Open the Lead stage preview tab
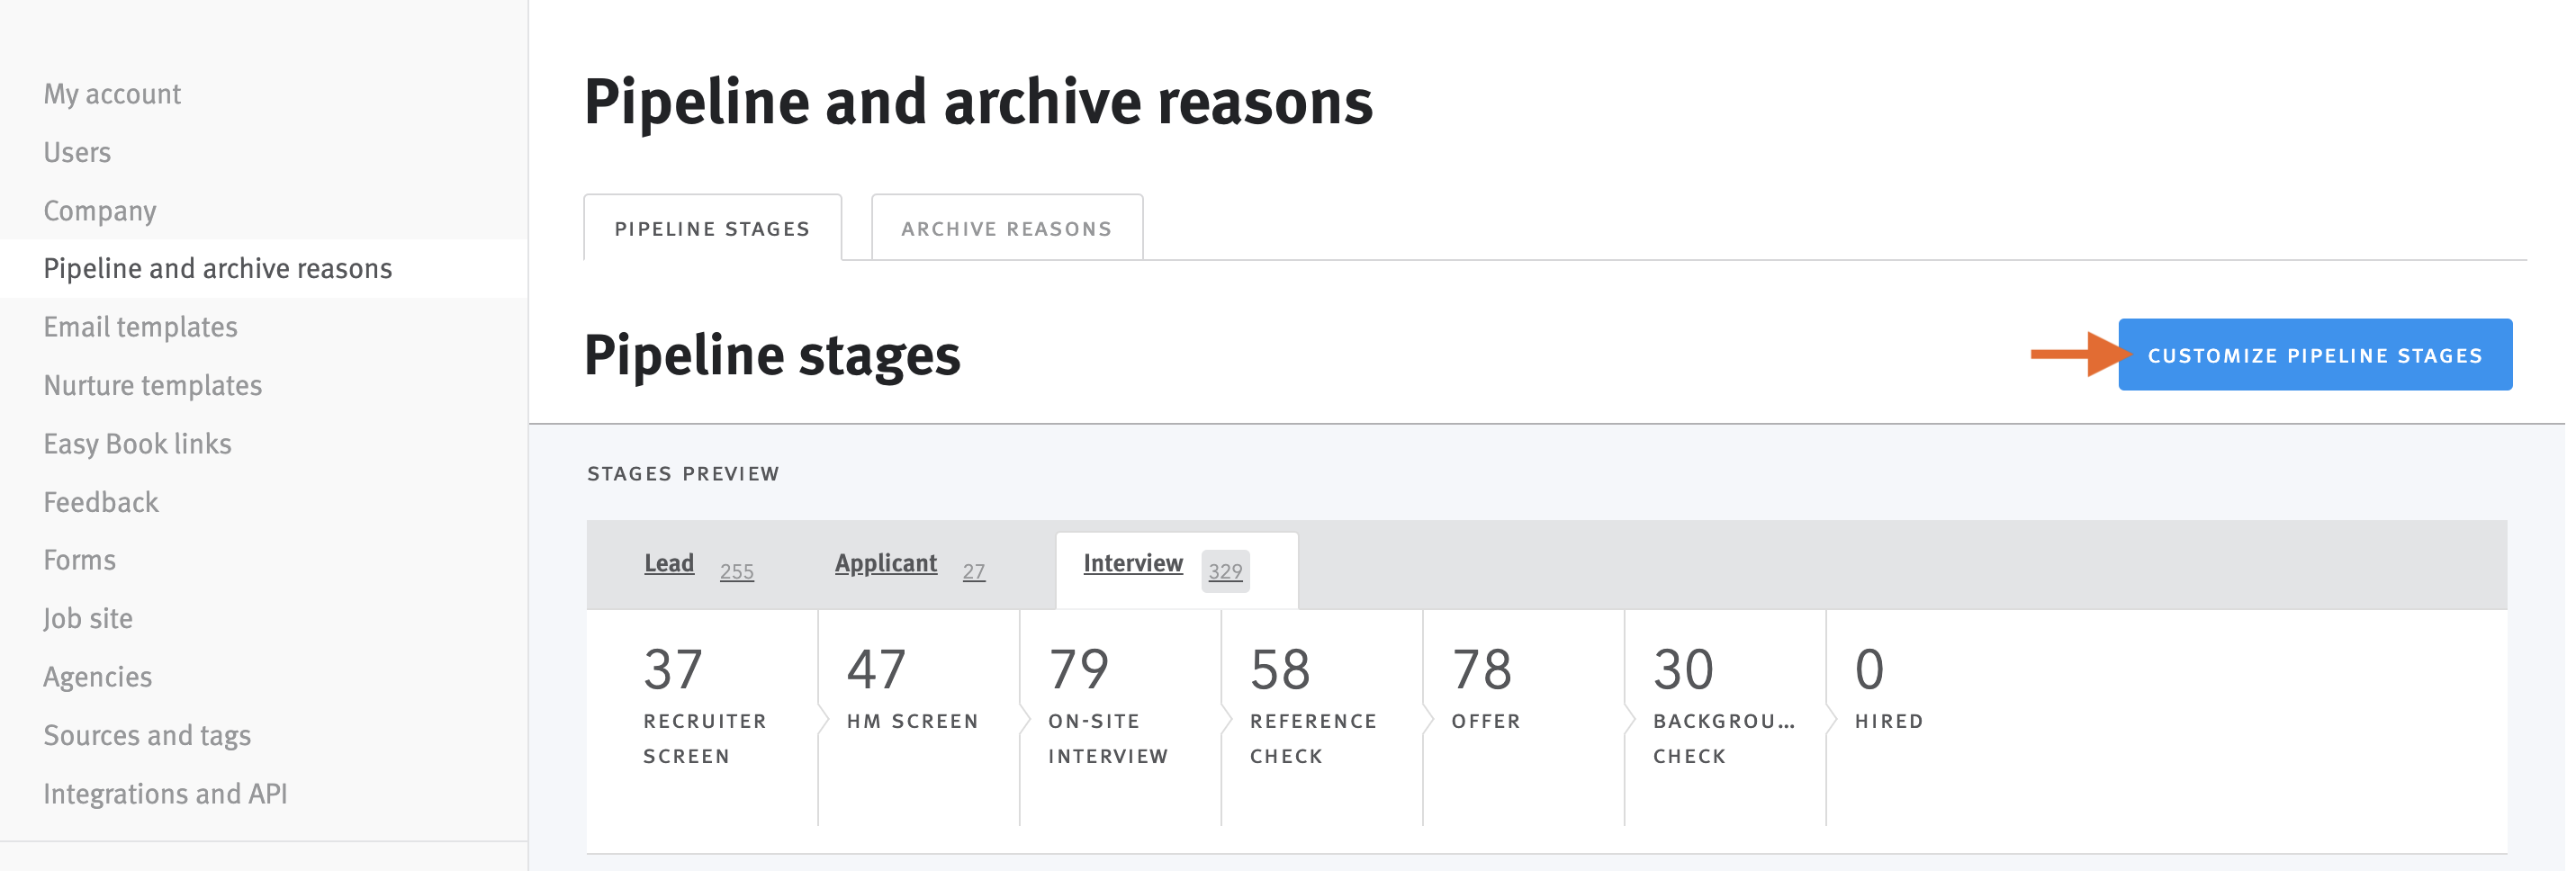 (669, 563)
